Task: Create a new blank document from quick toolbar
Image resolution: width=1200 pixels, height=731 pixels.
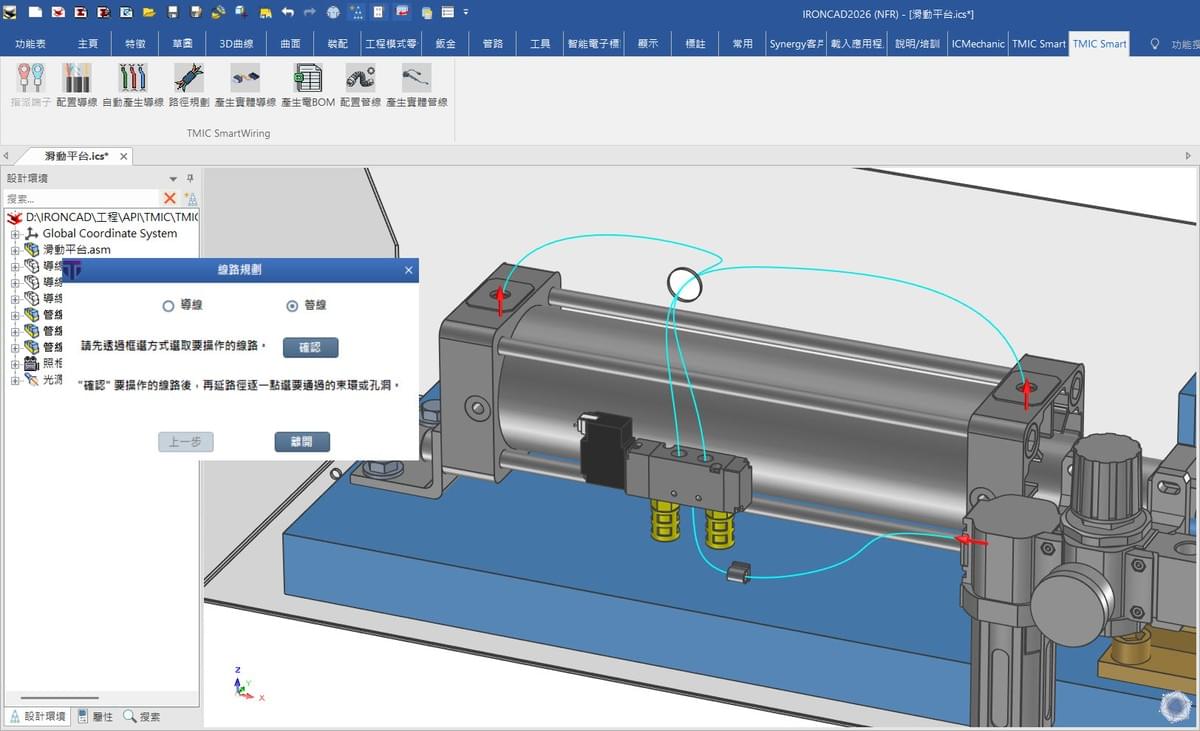Action: (x=35, y=13)
